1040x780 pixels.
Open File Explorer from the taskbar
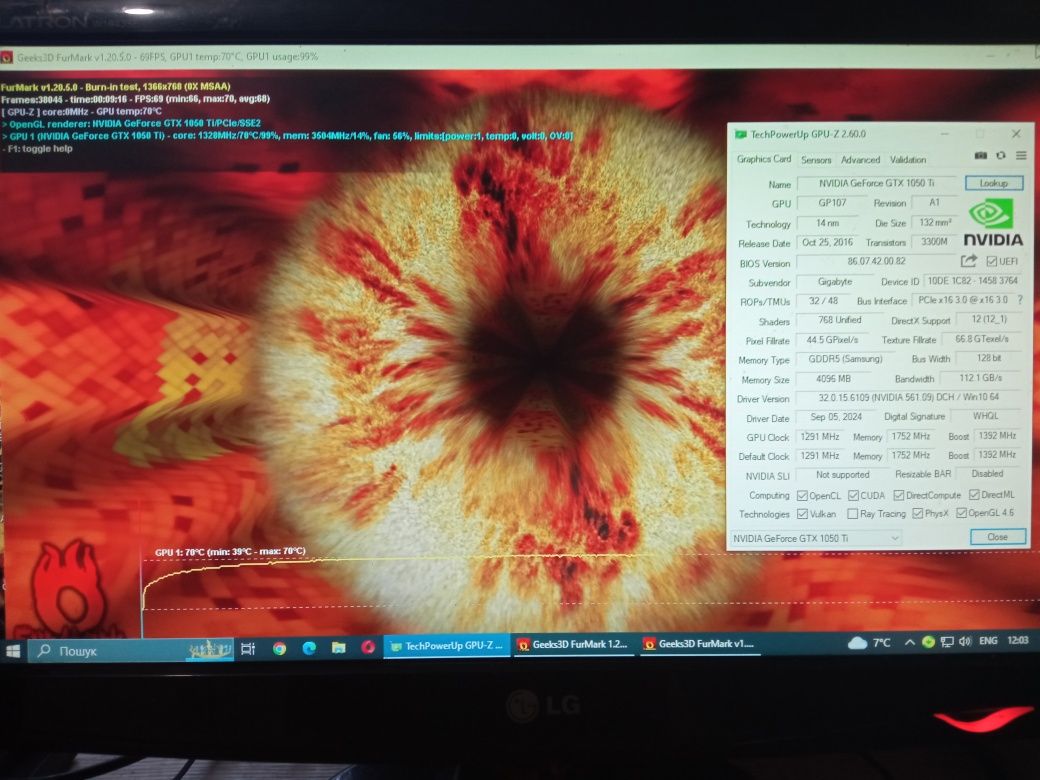click(x=338, y=647)
